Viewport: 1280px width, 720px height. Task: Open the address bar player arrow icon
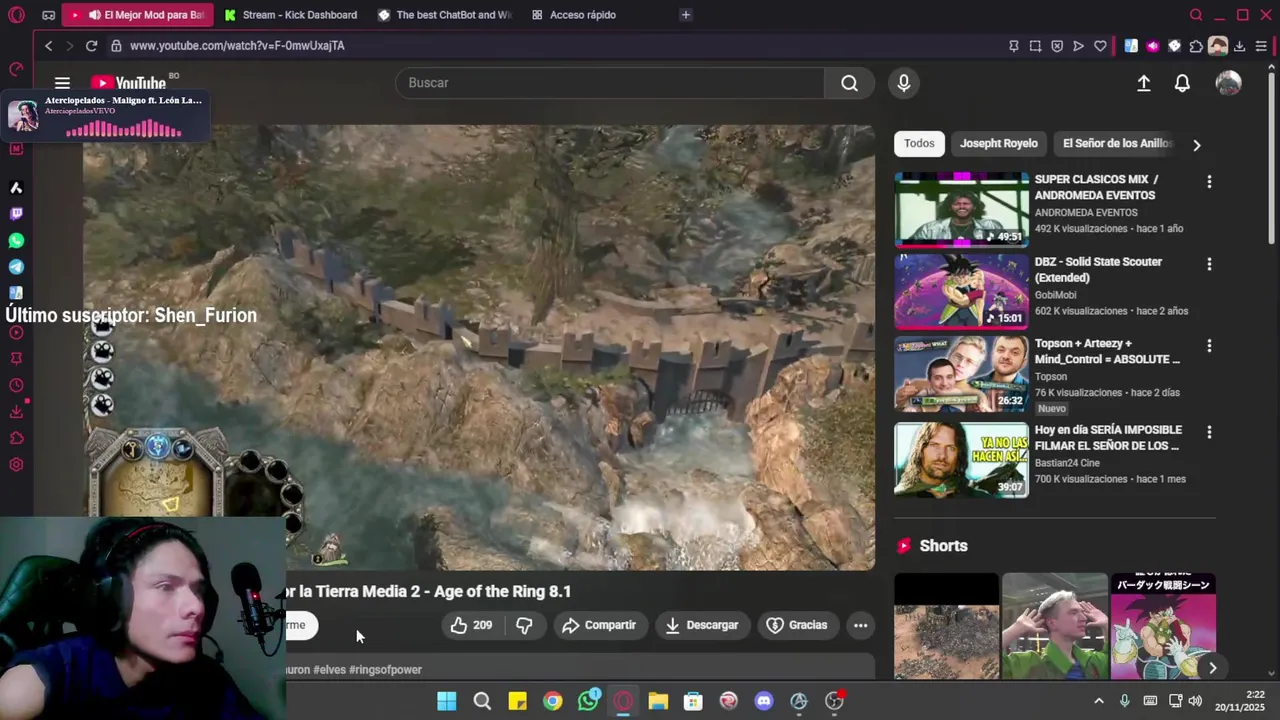point(1078,46)
